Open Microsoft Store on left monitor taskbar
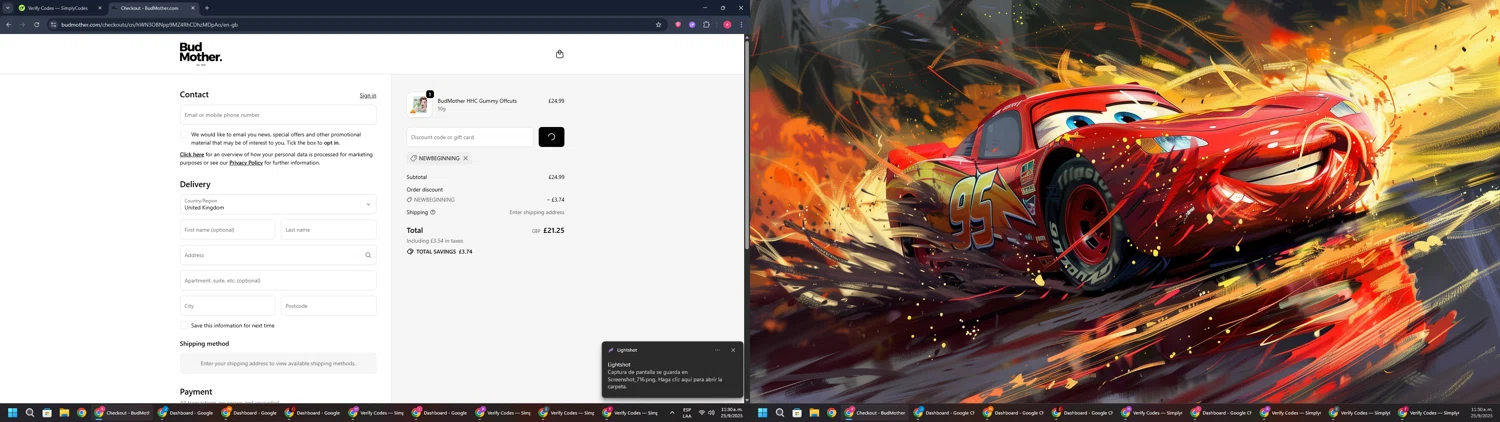 [47, 412]
